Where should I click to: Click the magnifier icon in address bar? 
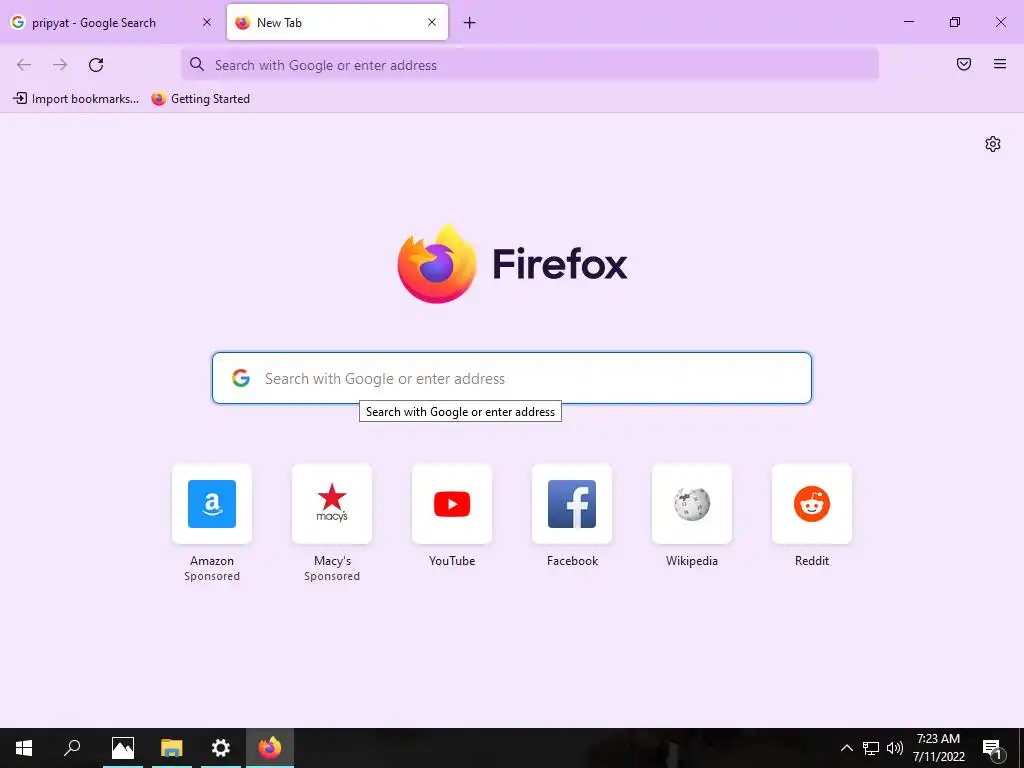tap(197, 64)
